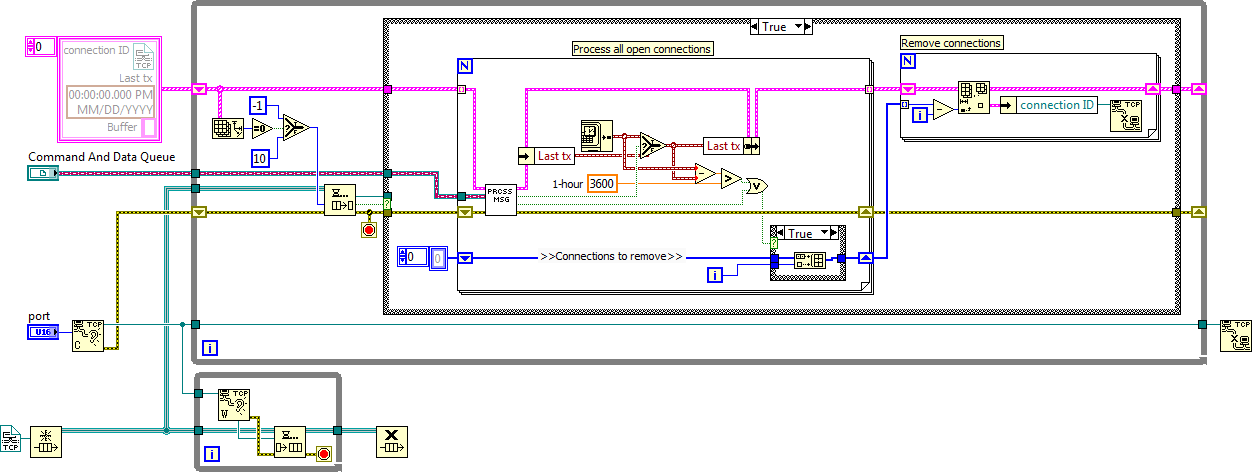
Task: Select the TCP refnum constant at bottom-left
Action: (x=11, y=438)
